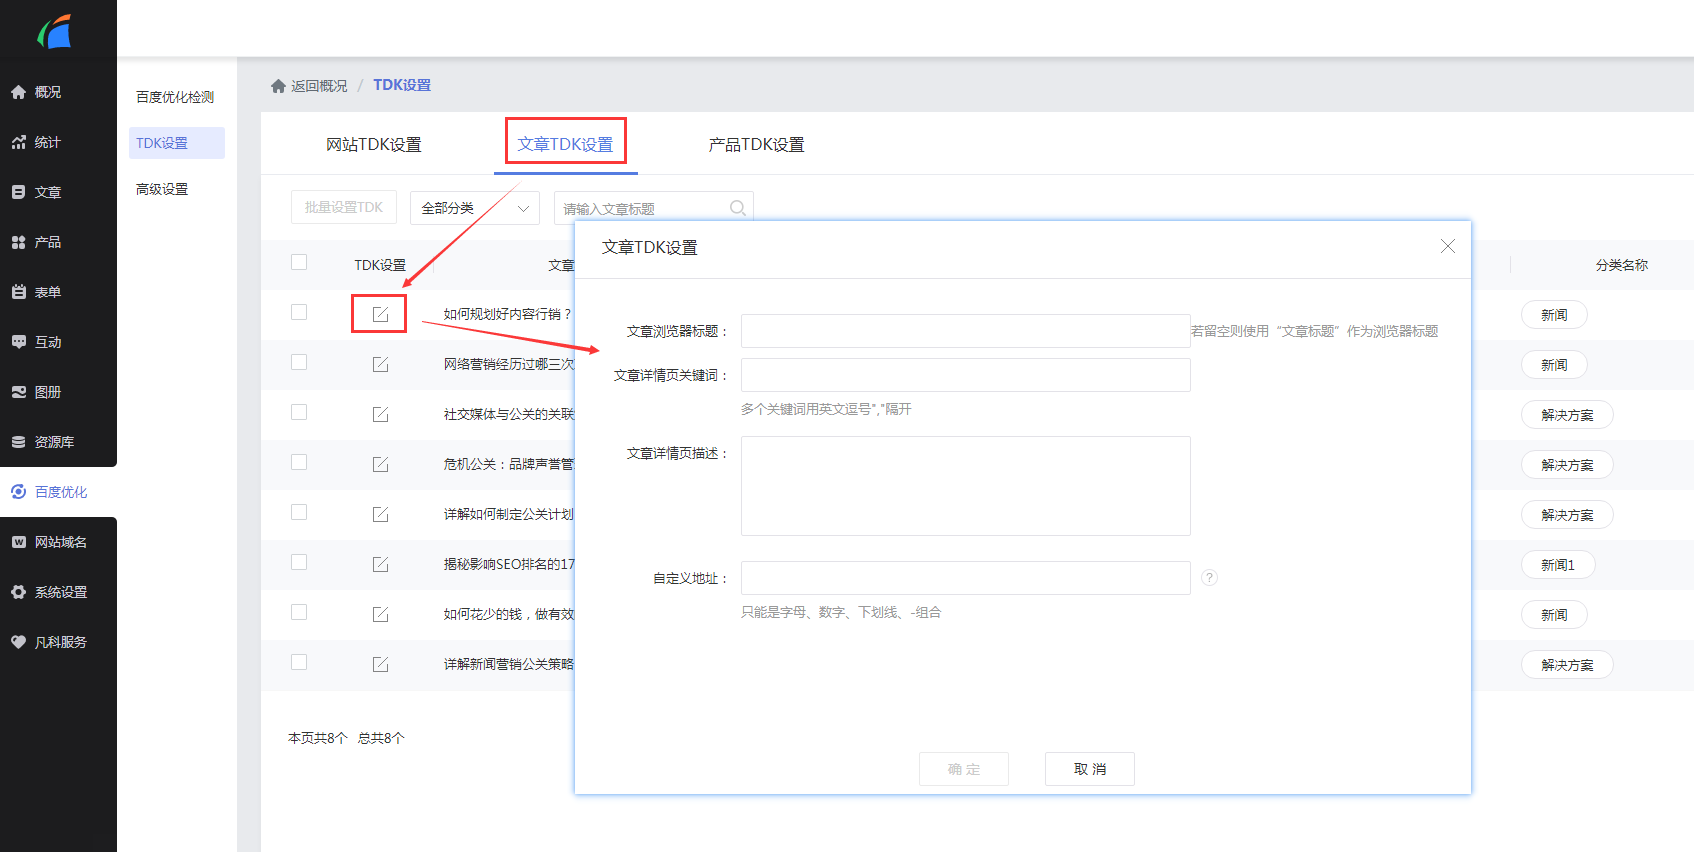Close the 文章TDK设置 dialog
The width and height of the screenshot is (1694, 852).
pos(1447,246)
